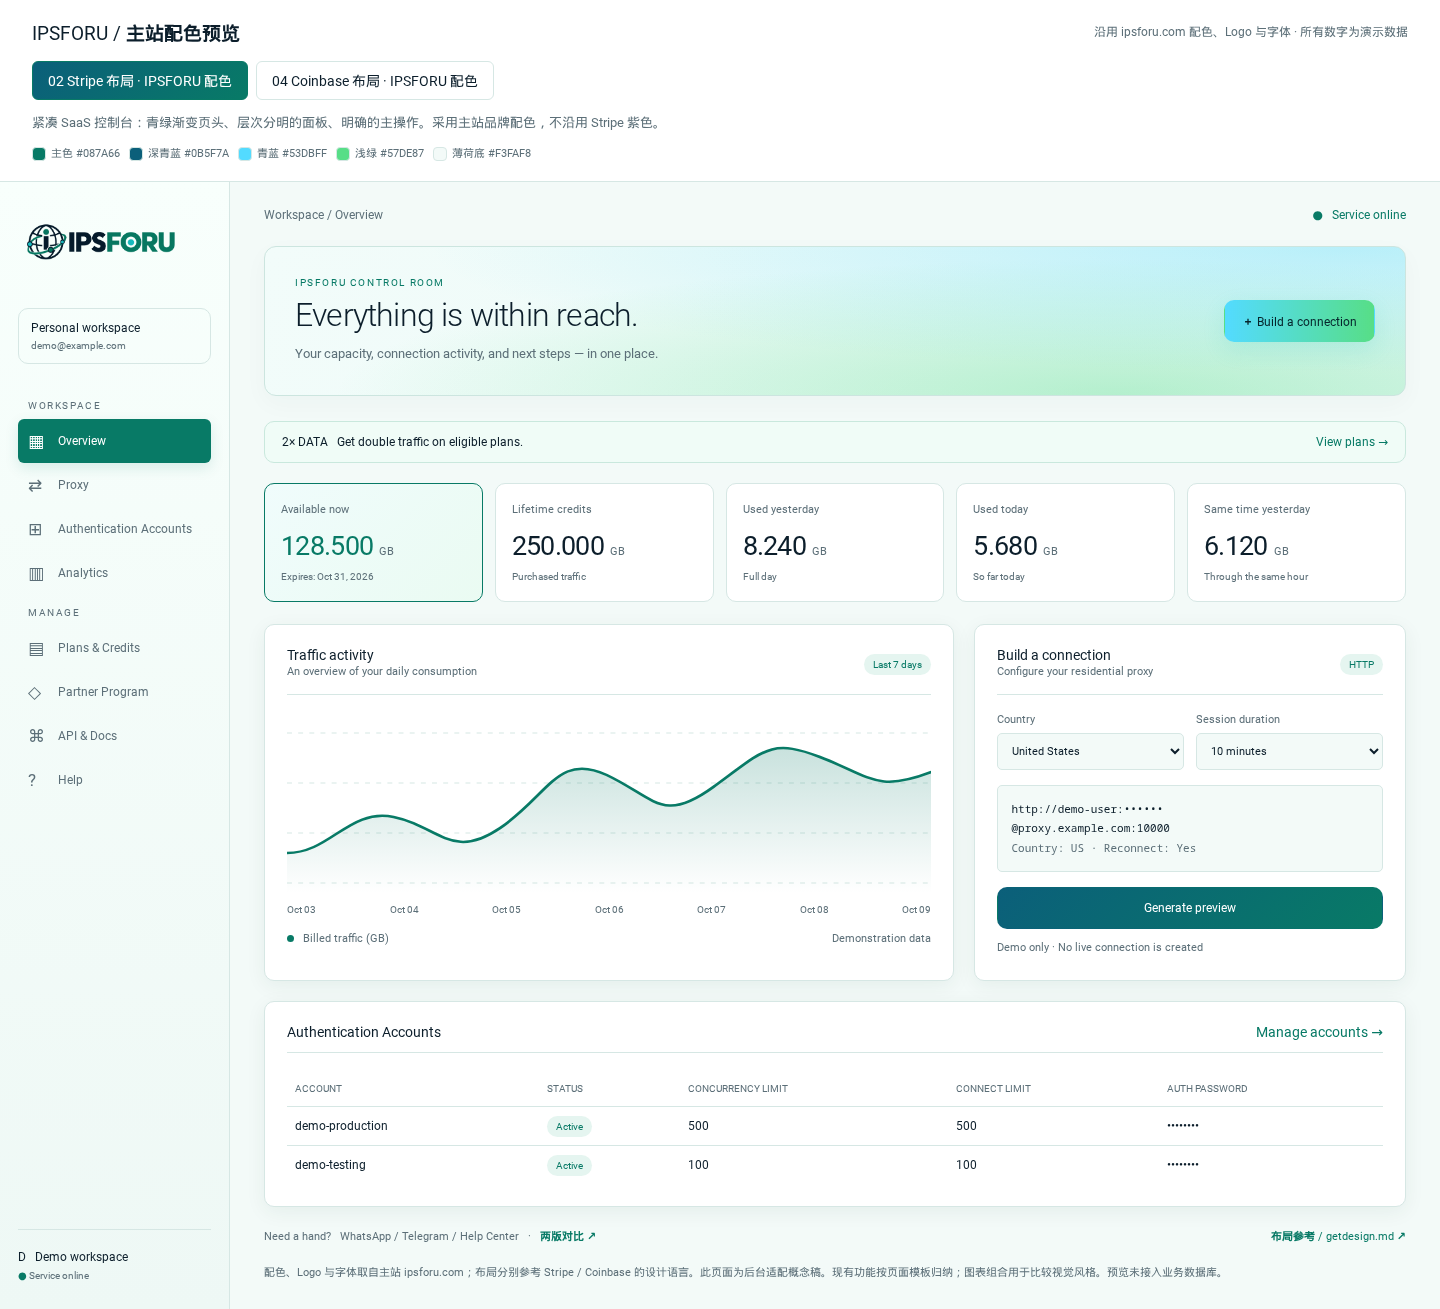
Task: Switch to 04 Coinbase layout tab
Action: (x=375, y=81)
